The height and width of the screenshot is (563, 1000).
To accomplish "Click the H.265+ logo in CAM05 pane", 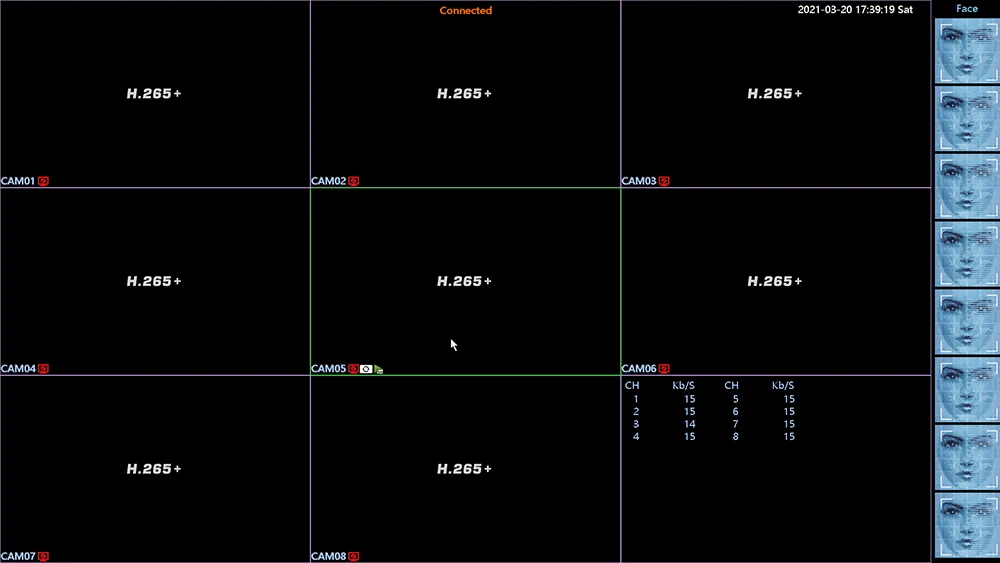I will click(464, 281).
